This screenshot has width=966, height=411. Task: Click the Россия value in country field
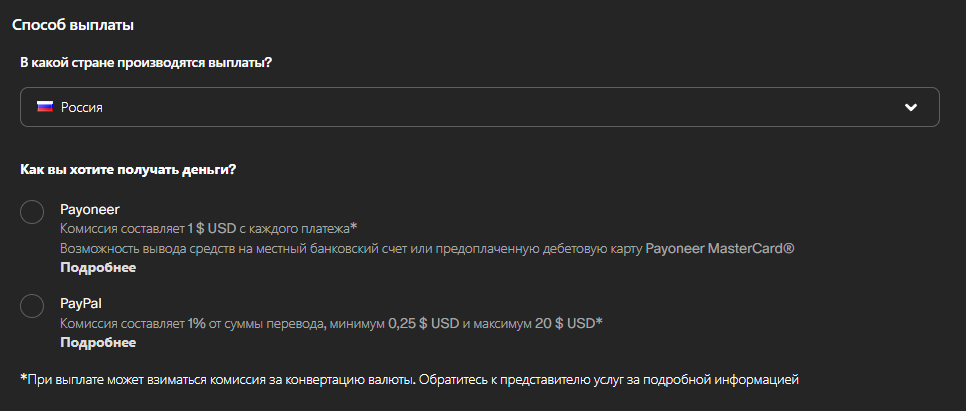pyautogui.click(x=81, y=108)
